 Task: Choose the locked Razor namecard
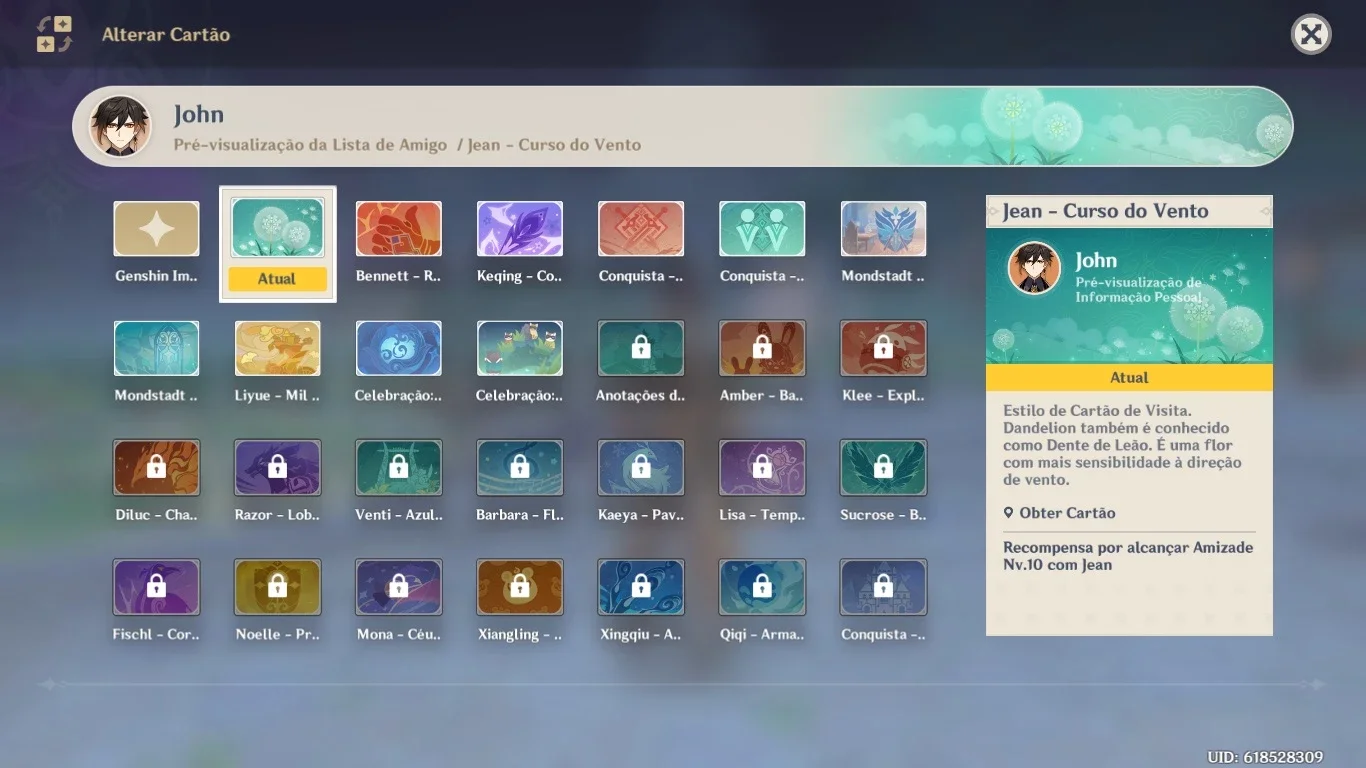point(278,467)
